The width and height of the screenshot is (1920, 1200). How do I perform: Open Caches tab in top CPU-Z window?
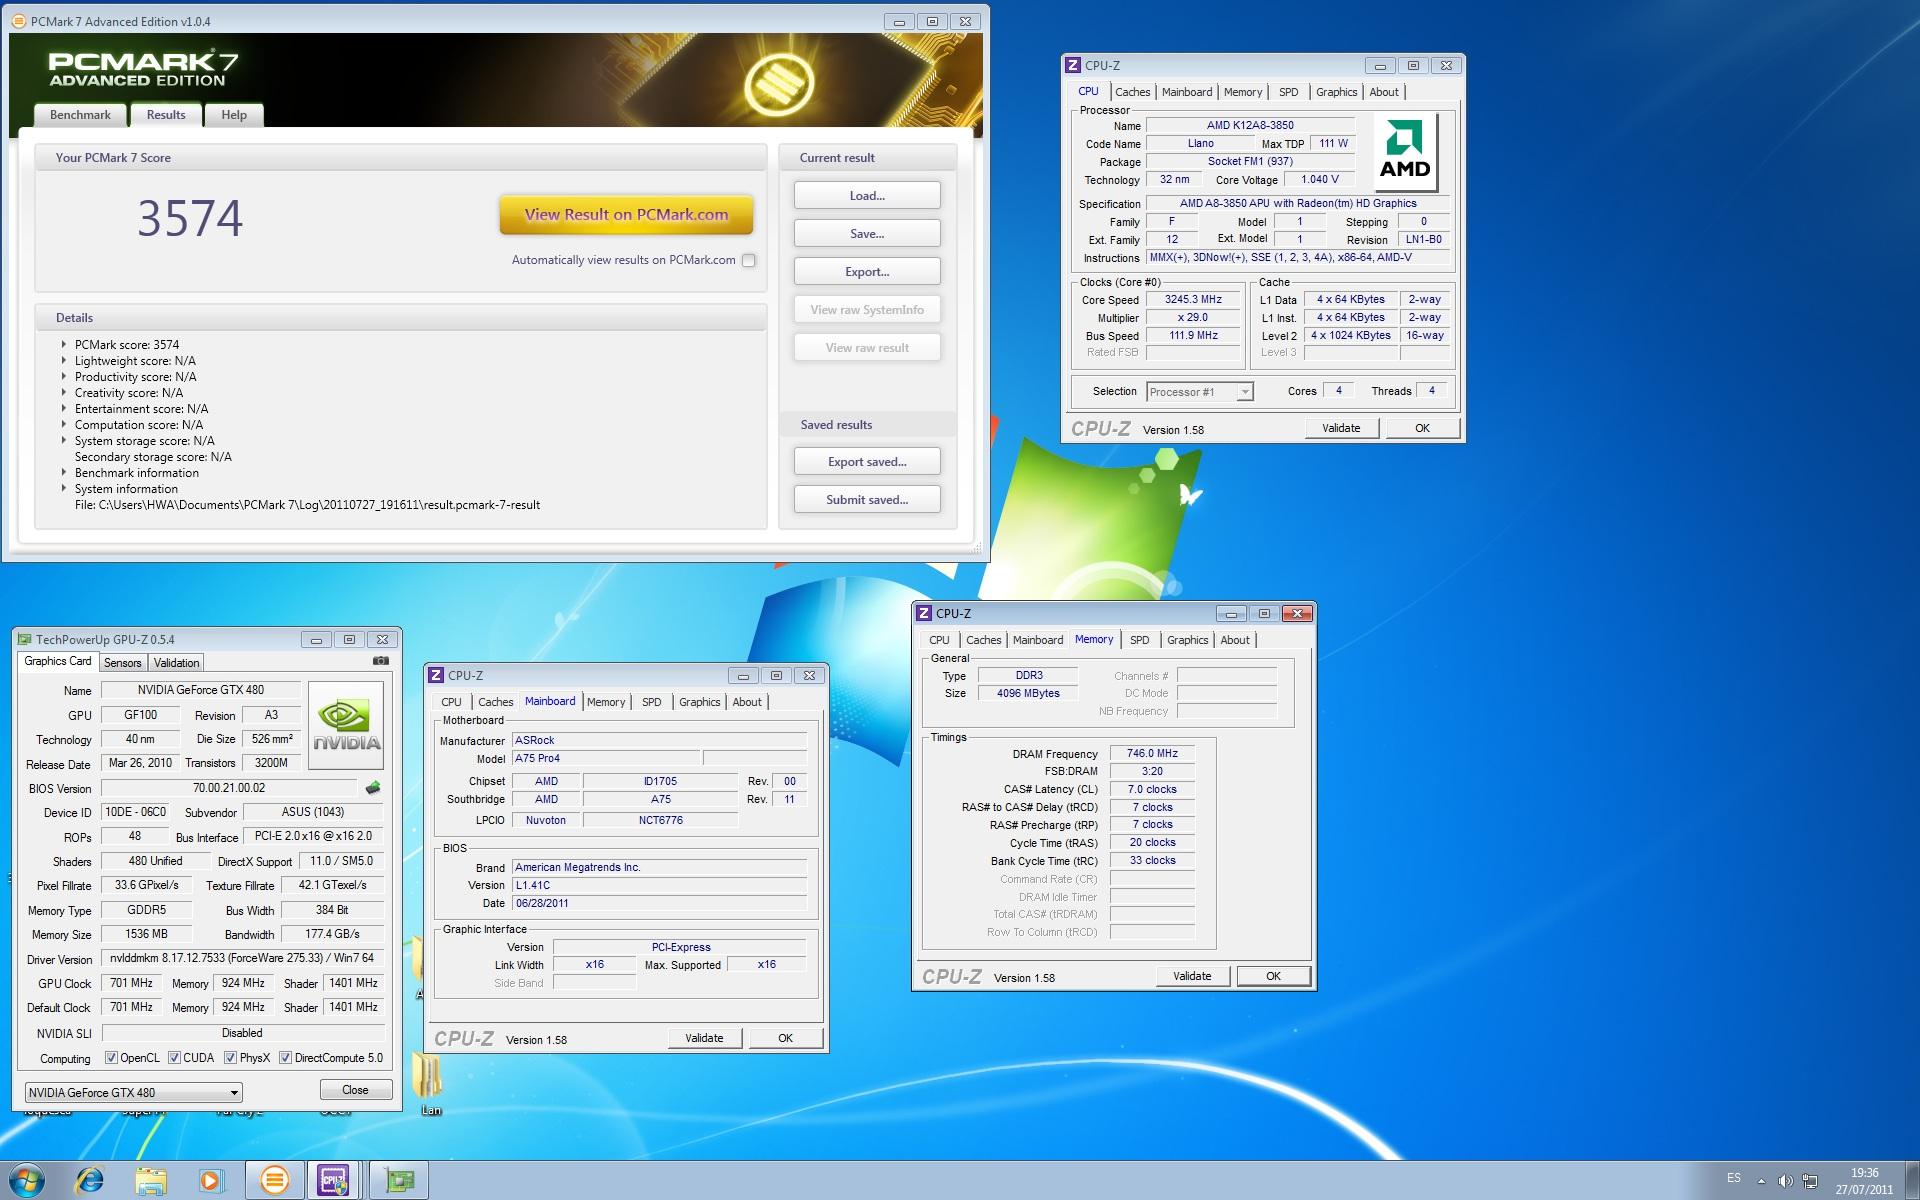[x=1132, y=92]
